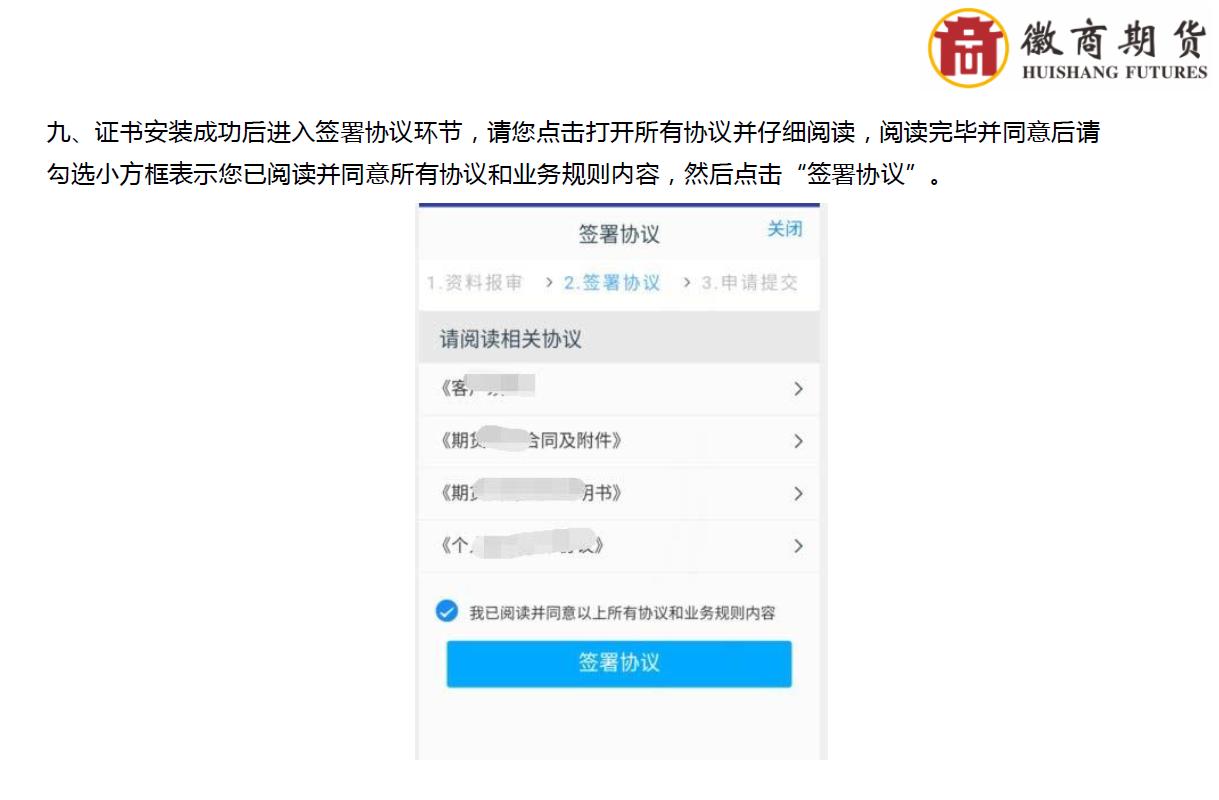
Task: Expand the chevron beside the first agreement
Action: pos(798,389)
